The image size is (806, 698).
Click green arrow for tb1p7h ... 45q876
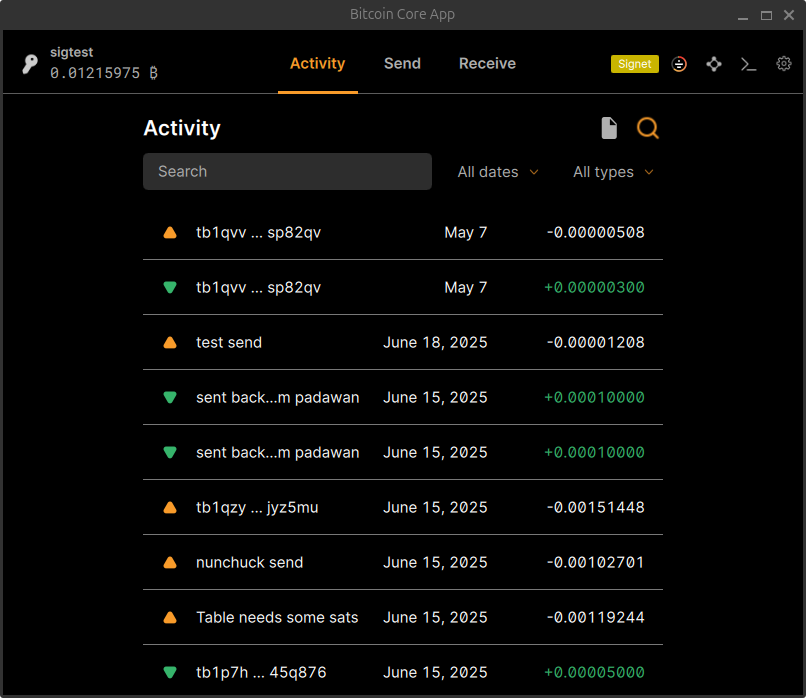point(170,672)
